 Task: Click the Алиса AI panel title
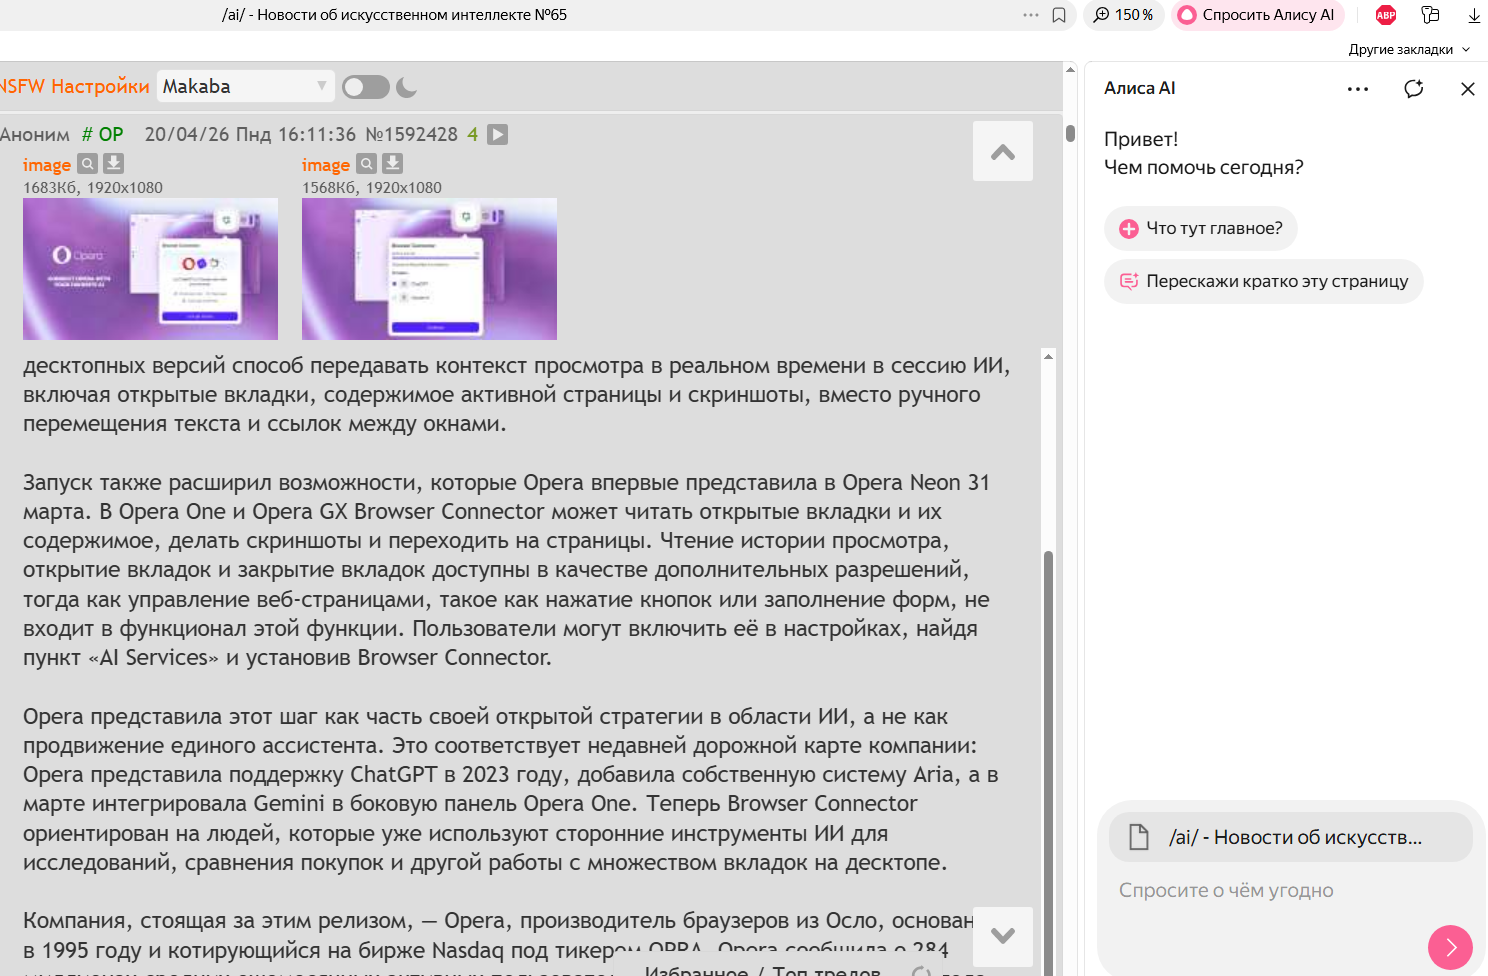(x=1140, y=88)
